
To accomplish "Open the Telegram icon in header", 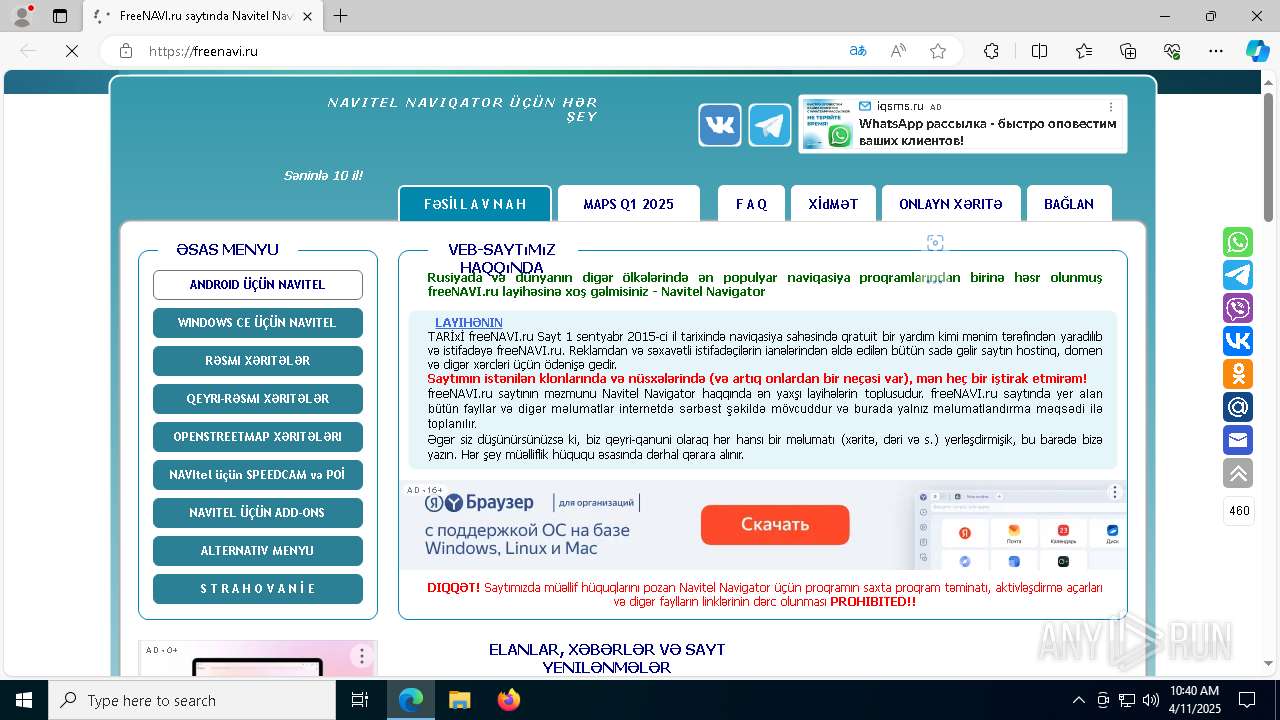I will (x=770, y=125).
